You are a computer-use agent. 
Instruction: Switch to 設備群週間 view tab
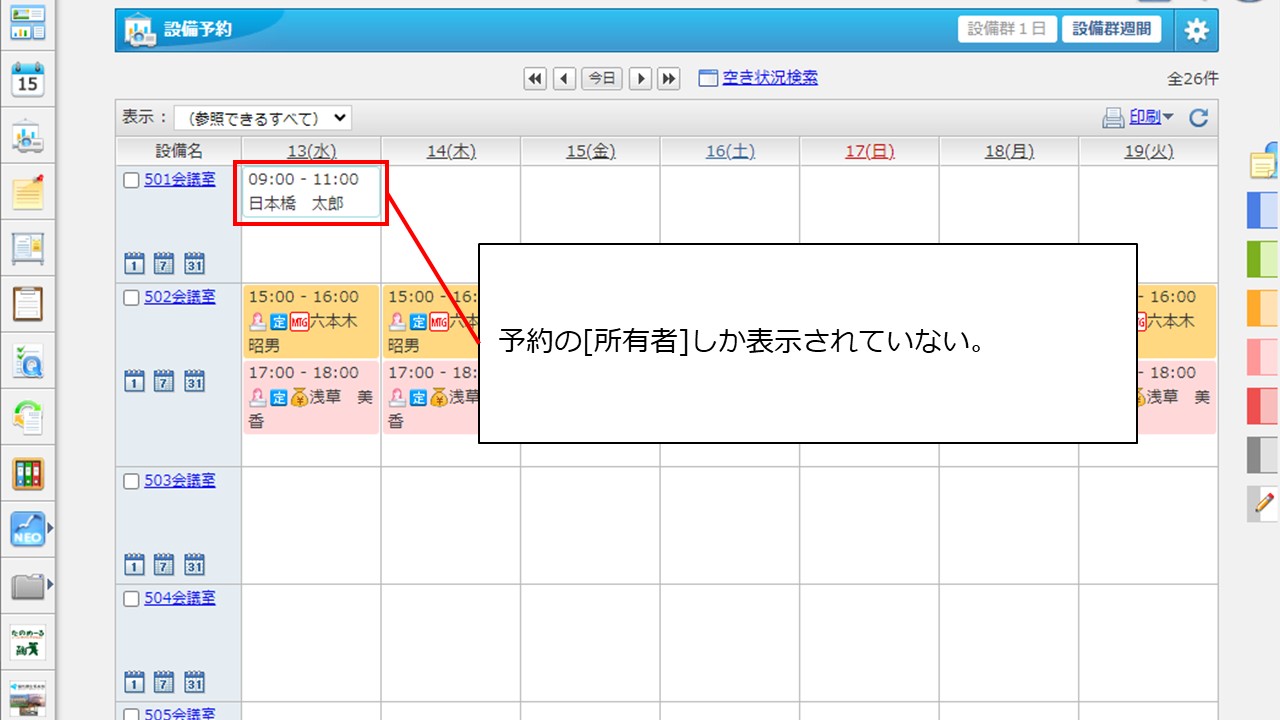[1111, 29]
